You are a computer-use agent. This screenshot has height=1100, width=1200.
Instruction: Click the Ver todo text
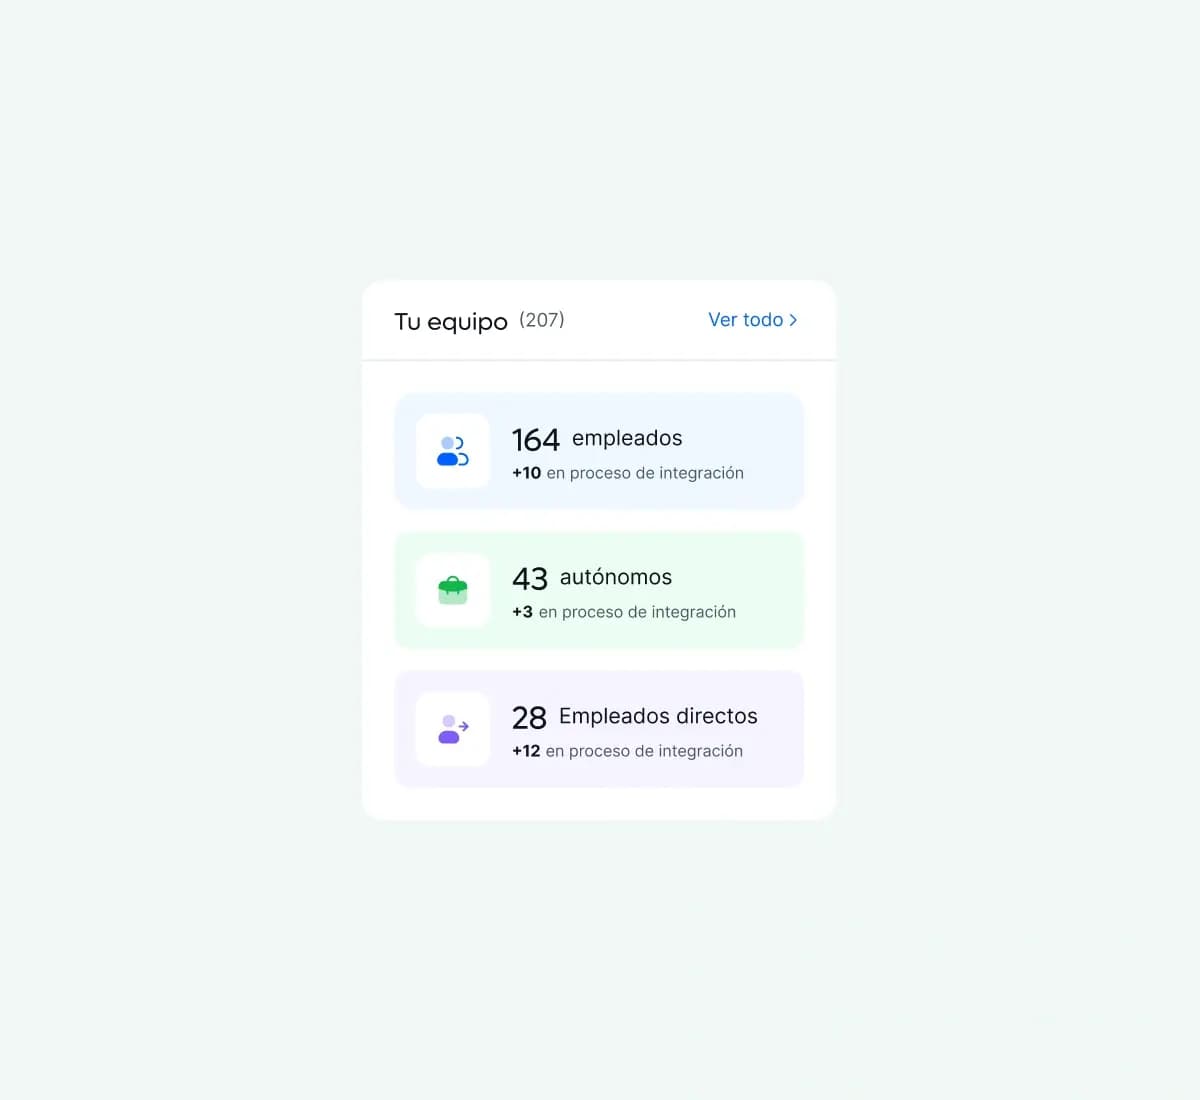[746, 320]
